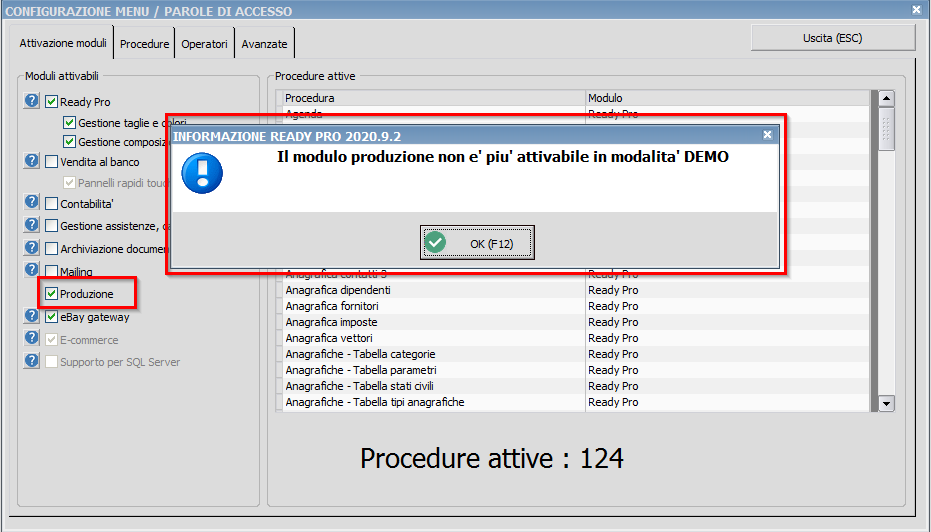Open help icon next to Contabilita'
Viewport: 931px width, 532px height.
pyautogui.click(x=31, y=202)
